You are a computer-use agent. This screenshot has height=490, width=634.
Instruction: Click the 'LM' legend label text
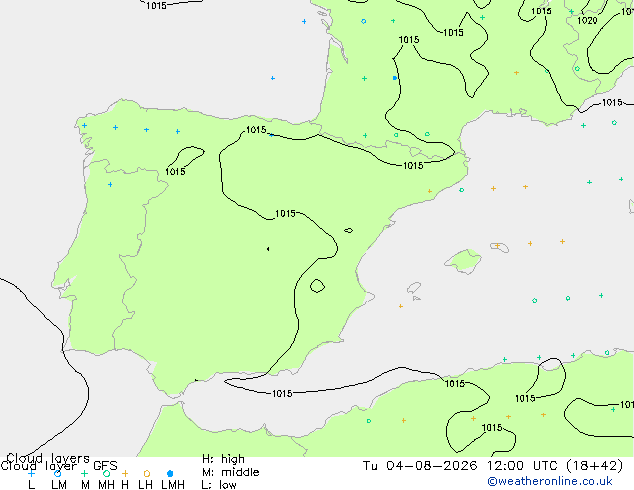pos(59,485)
